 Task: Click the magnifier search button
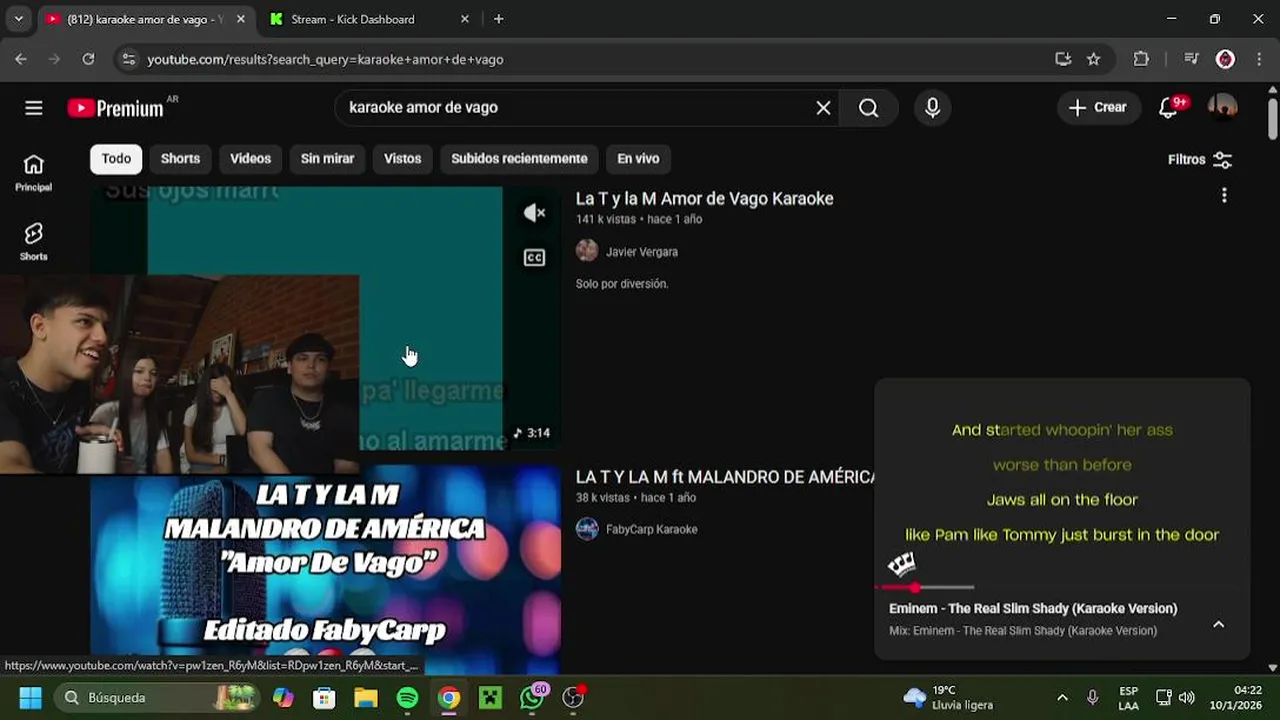(869, 108)
